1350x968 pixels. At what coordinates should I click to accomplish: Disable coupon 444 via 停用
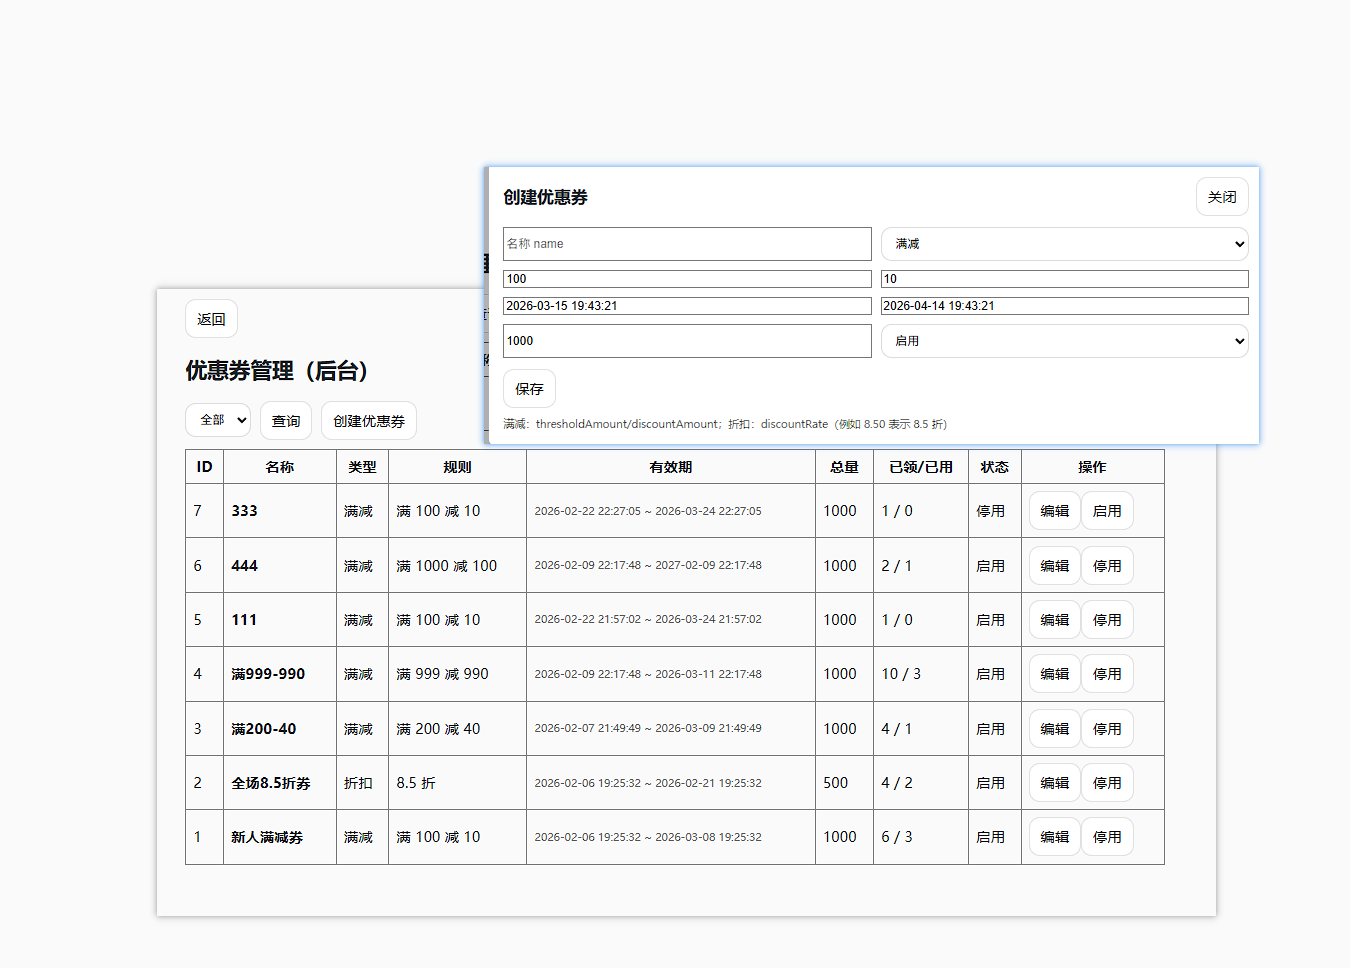tap(1107, 566)
